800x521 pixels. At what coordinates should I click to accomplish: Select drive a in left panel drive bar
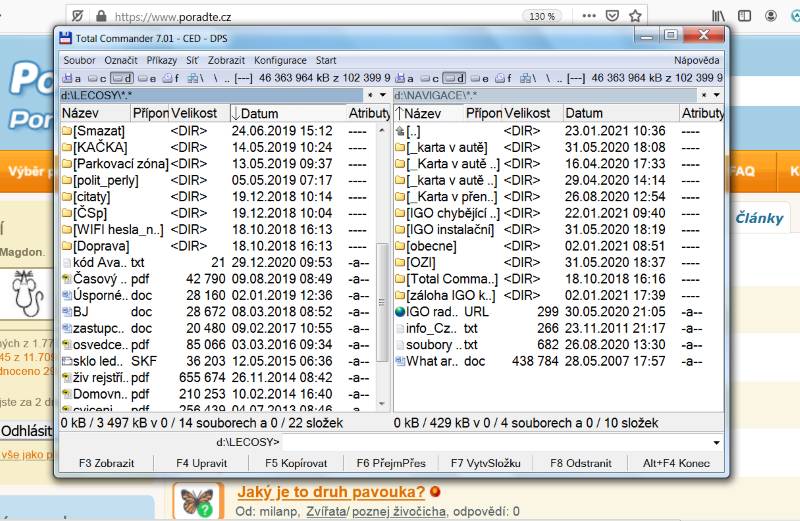(71, 78)
